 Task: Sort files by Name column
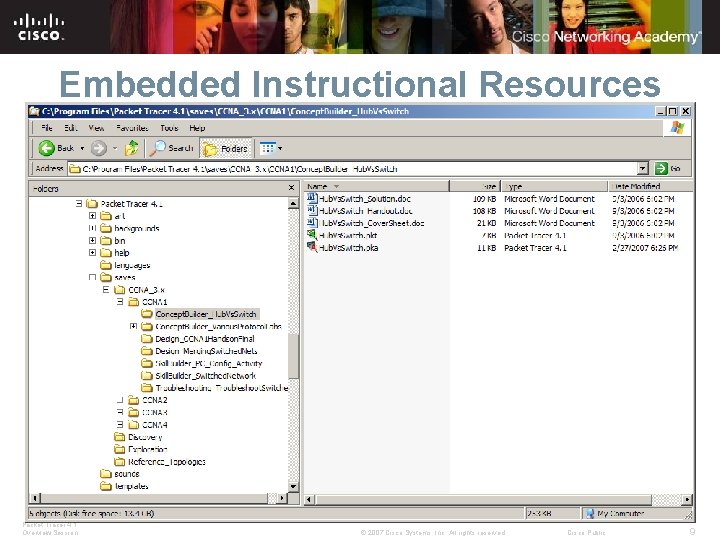(x=376, y=186)
